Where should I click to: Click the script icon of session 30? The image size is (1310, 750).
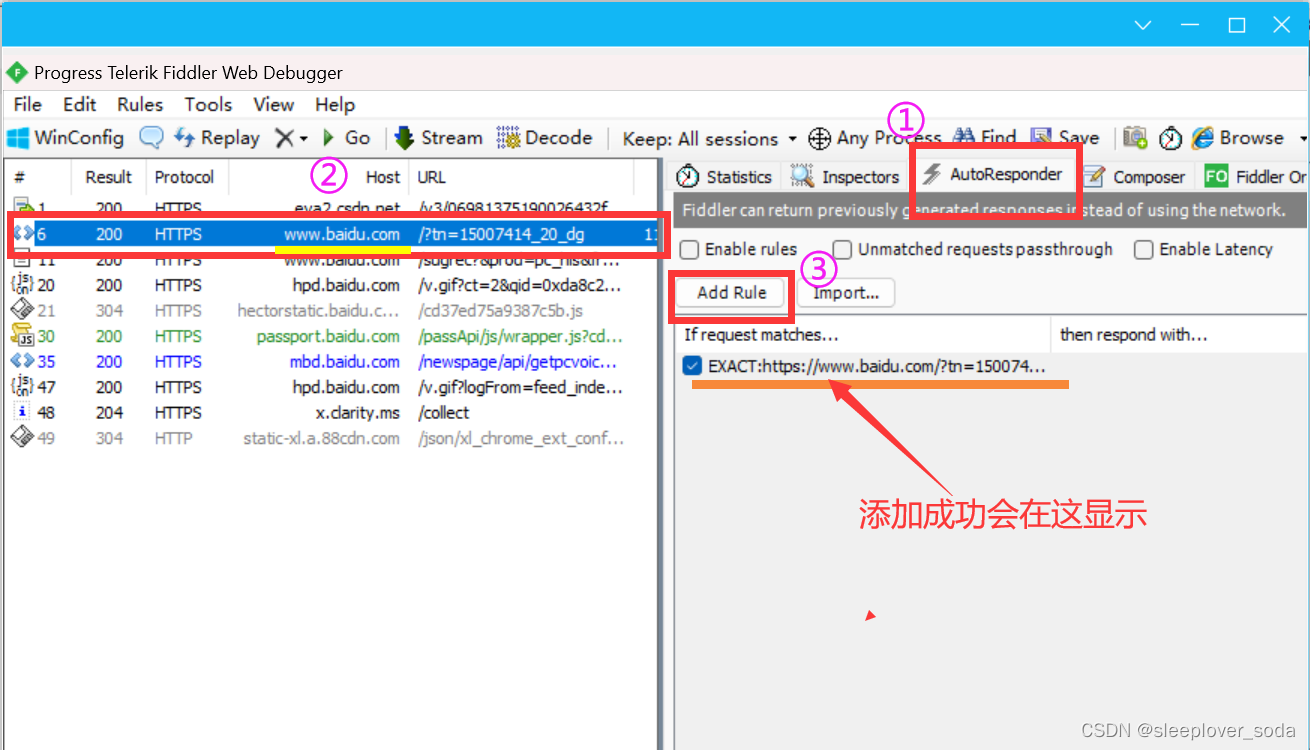pos(22,336)
